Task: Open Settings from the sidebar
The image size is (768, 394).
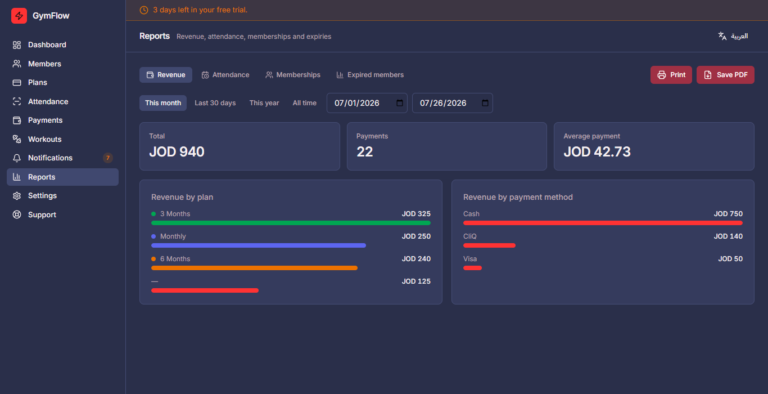Action: 63,196
